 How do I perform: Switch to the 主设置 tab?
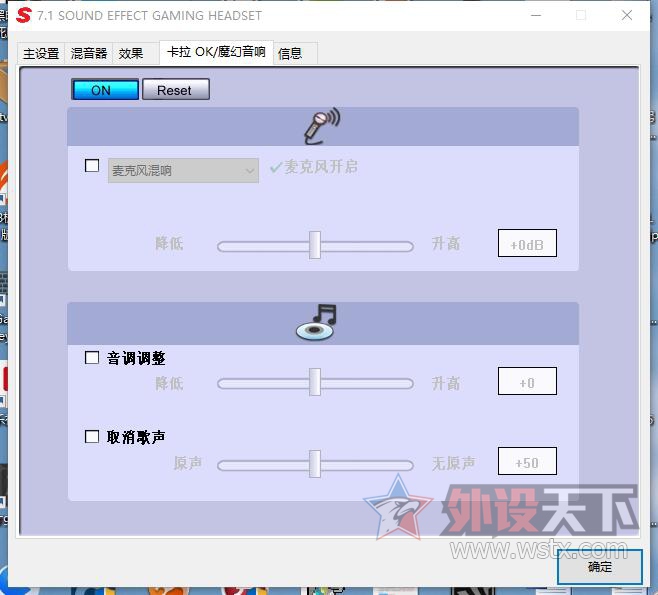click(x=41, y=53)
